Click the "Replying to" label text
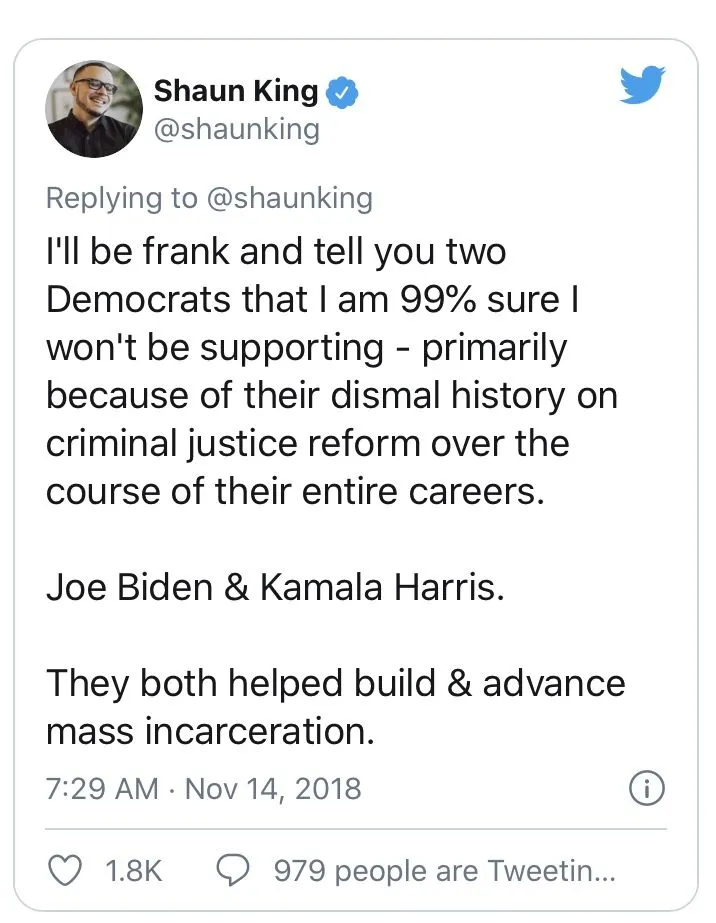This screenshot has height=923, width=716. tap(122, 198)
